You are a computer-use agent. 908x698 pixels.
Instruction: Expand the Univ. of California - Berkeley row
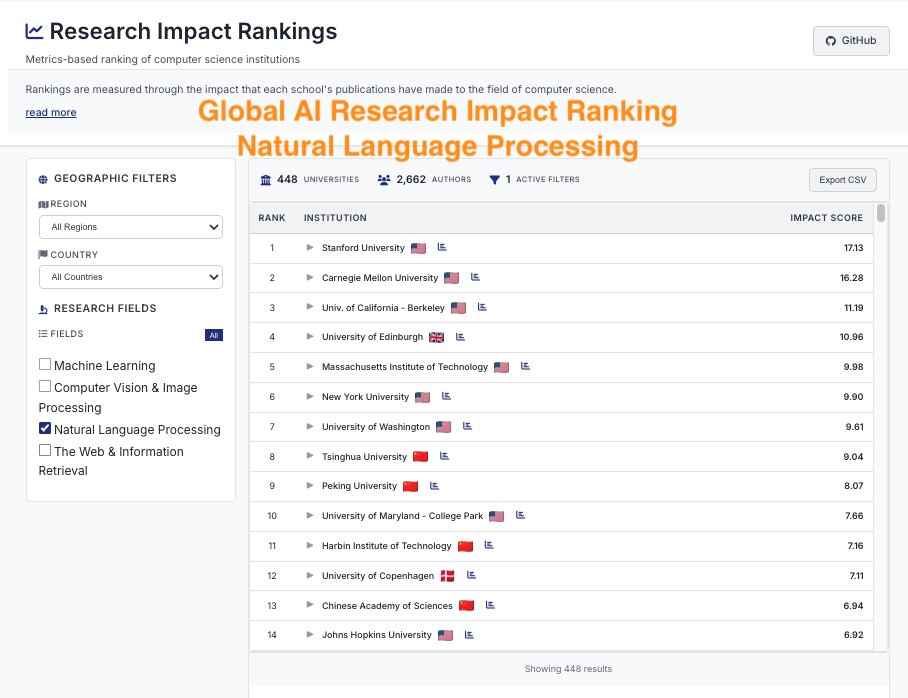point(310,306)
